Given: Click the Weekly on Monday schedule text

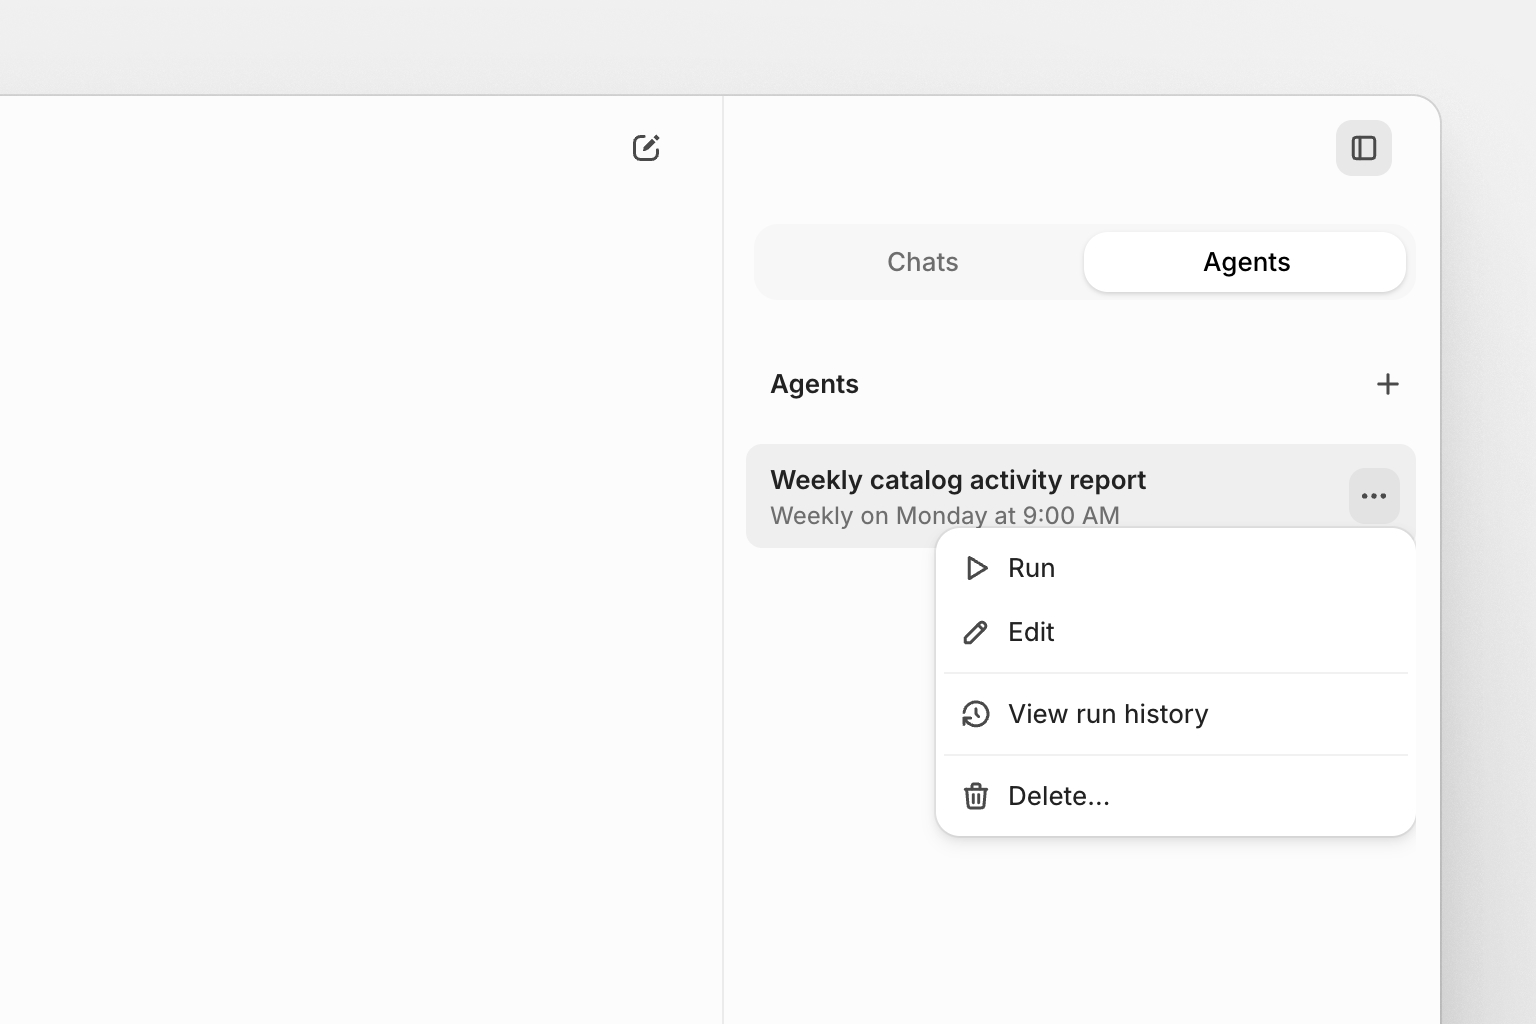Looking at the screenshot, I should [x=944, y=516].
